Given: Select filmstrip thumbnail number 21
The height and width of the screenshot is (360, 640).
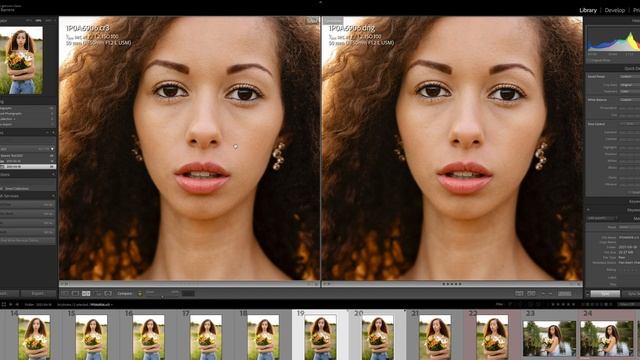Looking at the screenshot, I should (x=435, y=337).
